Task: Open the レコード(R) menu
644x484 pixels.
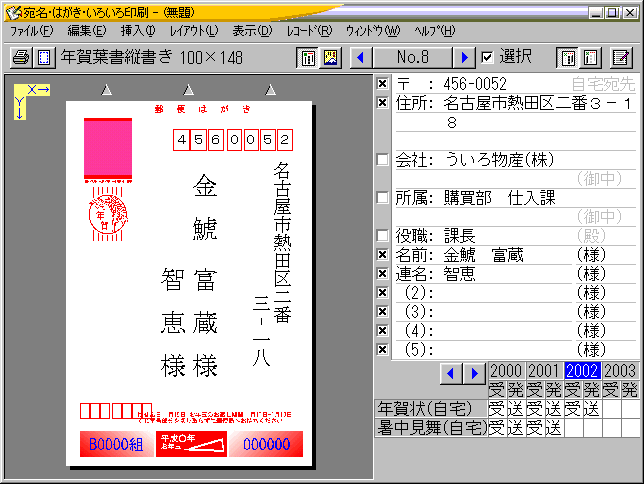Action: 309,31
